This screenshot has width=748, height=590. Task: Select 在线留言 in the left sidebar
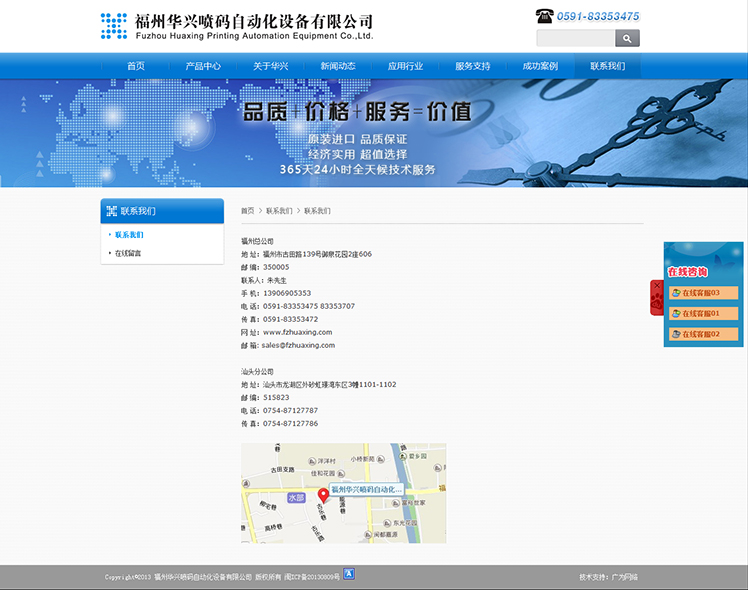(128, 253)
